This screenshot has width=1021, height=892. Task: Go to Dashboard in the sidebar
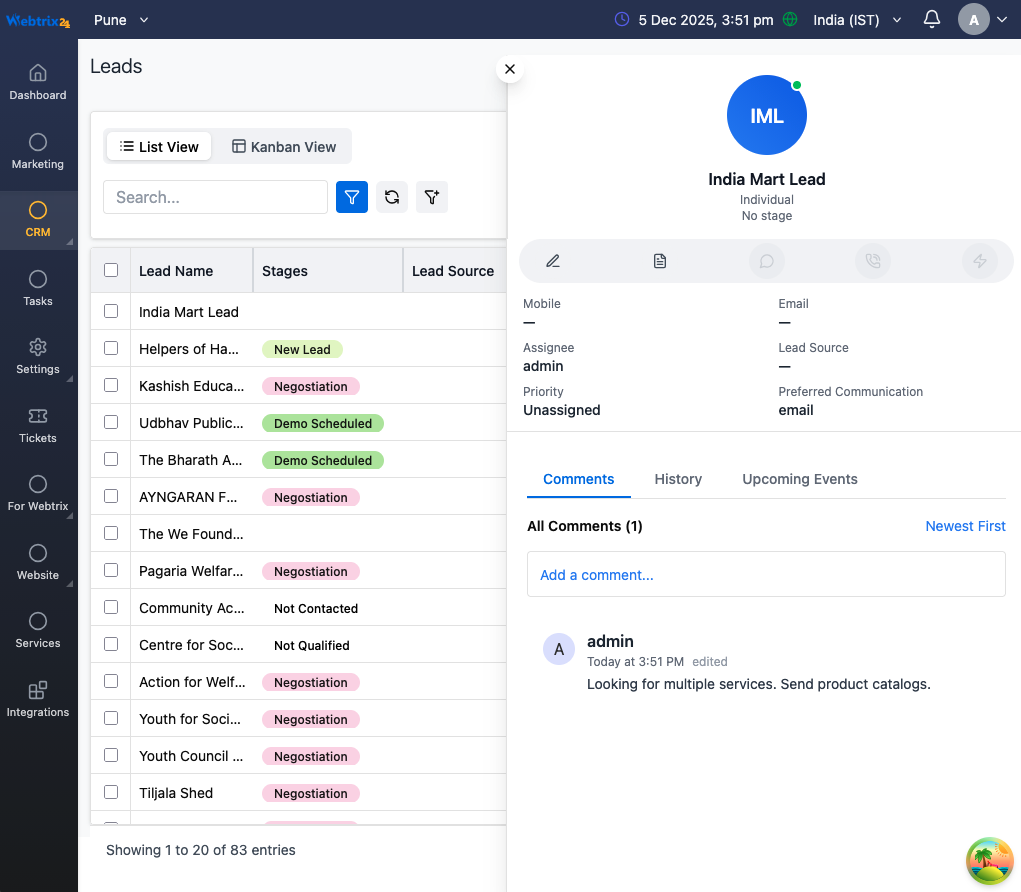(38, 82)
